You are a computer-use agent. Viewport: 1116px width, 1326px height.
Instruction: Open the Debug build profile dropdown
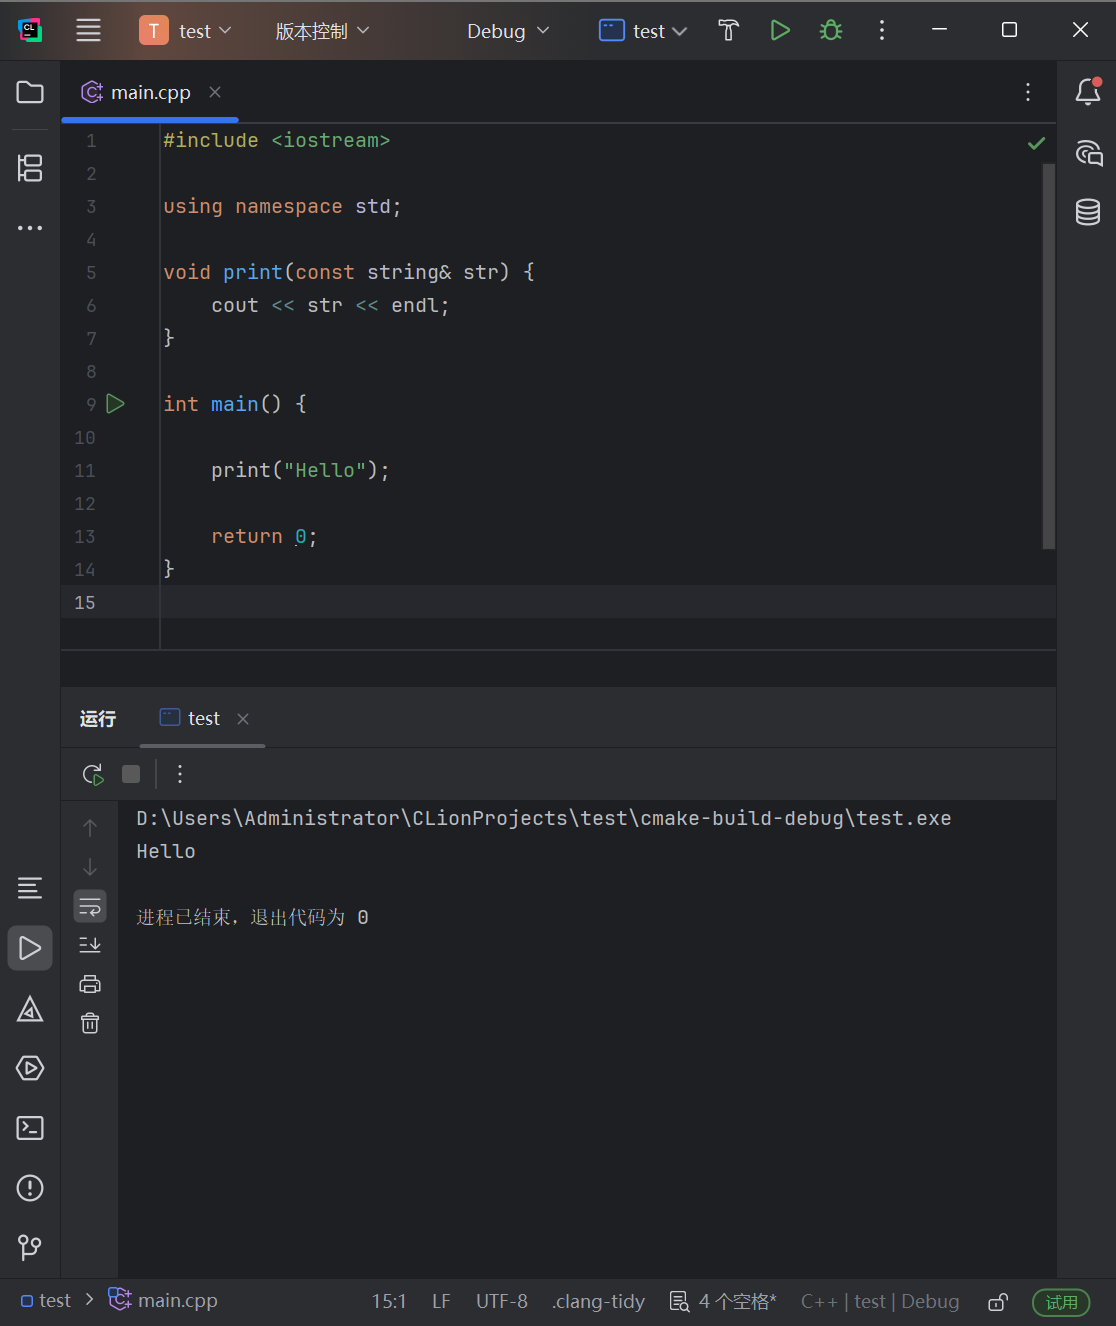pyautogui.click(x=508, y=31)
